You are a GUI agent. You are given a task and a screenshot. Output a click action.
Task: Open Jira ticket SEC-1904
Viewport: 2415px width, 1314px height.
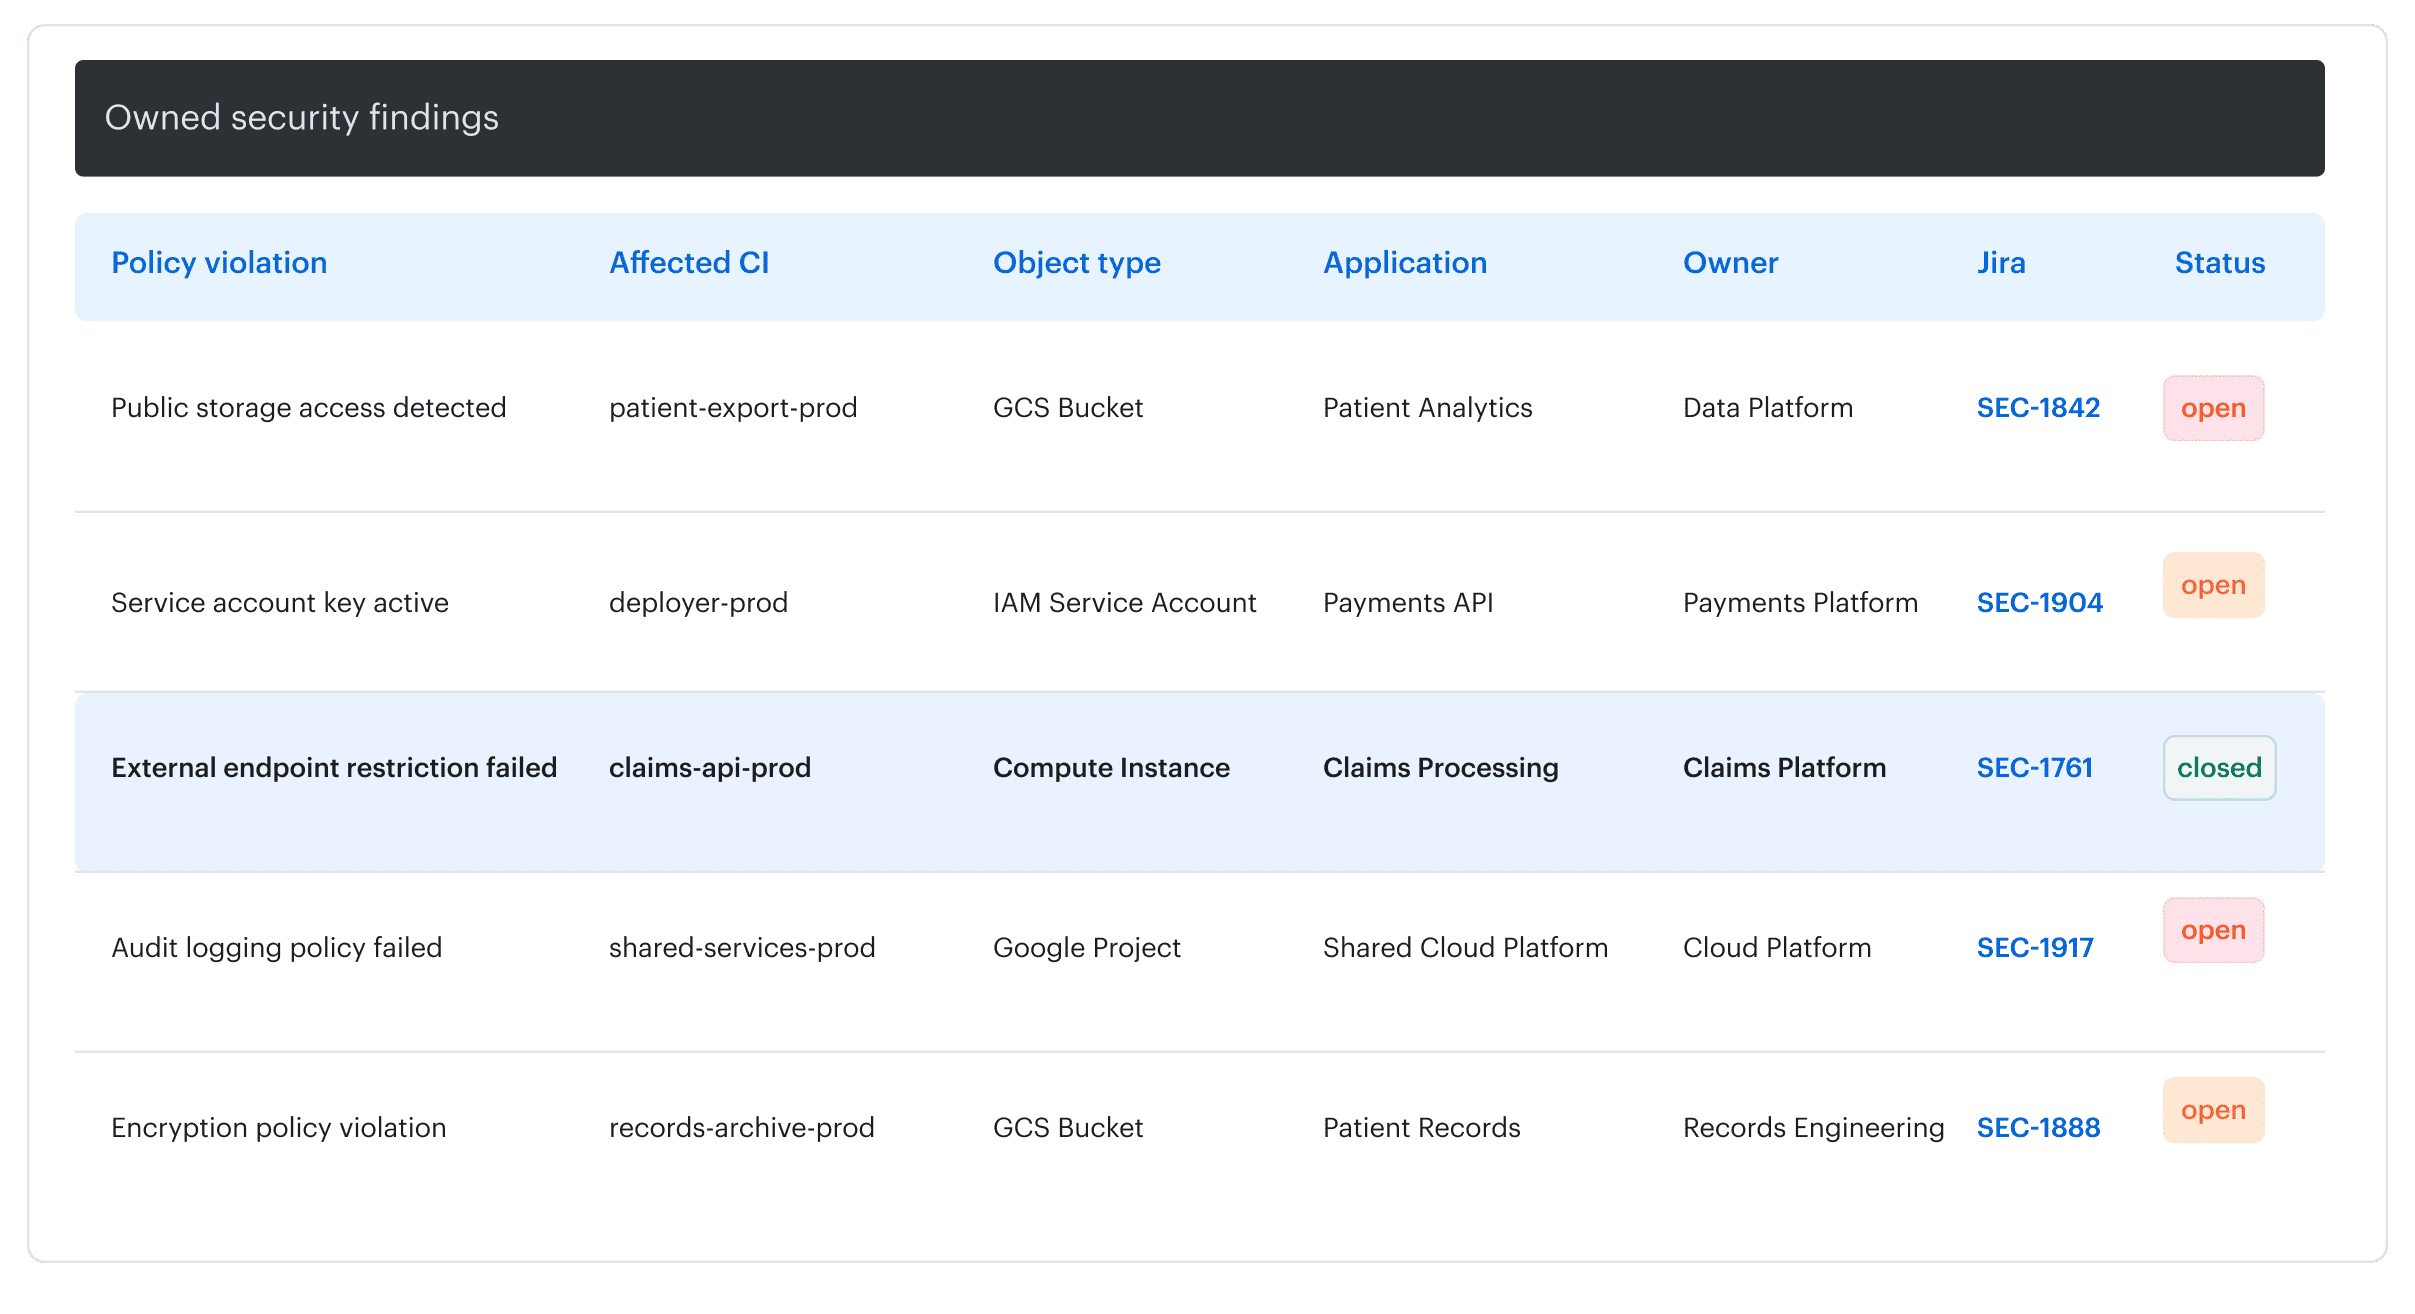tap(2040, 603)
